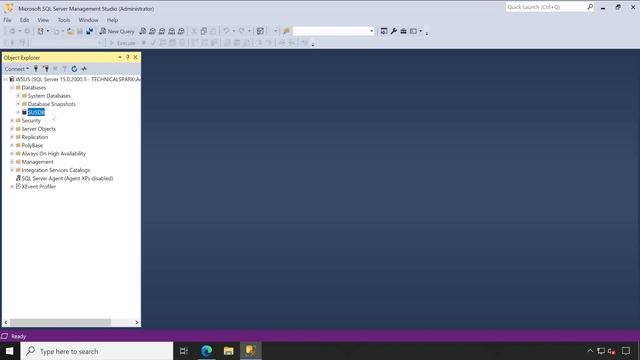The width and height of the screenshot is (640, 360).
Task: Select the SUSDB database
Action: point(36,112)
